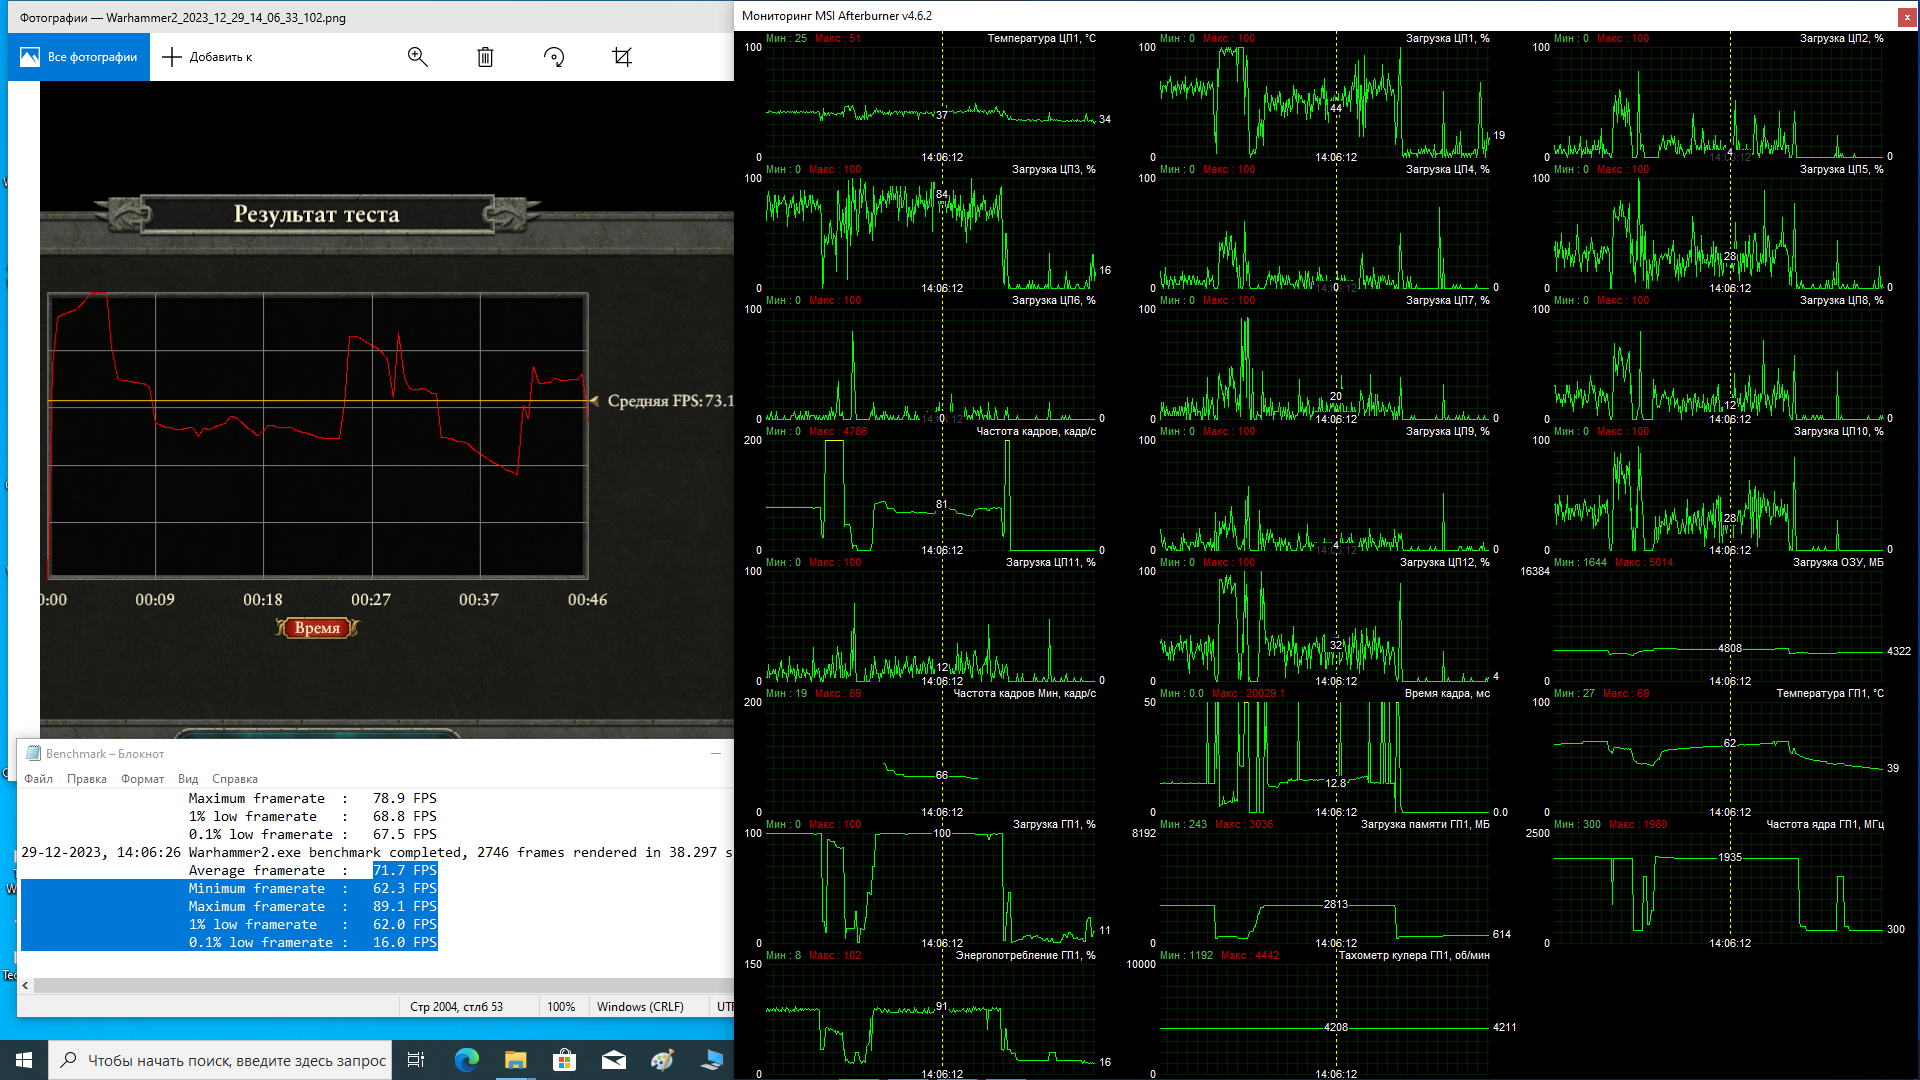Minimize the Benchmark Notepad window
Viewport: 1920px width, 1080px height.
716,754
